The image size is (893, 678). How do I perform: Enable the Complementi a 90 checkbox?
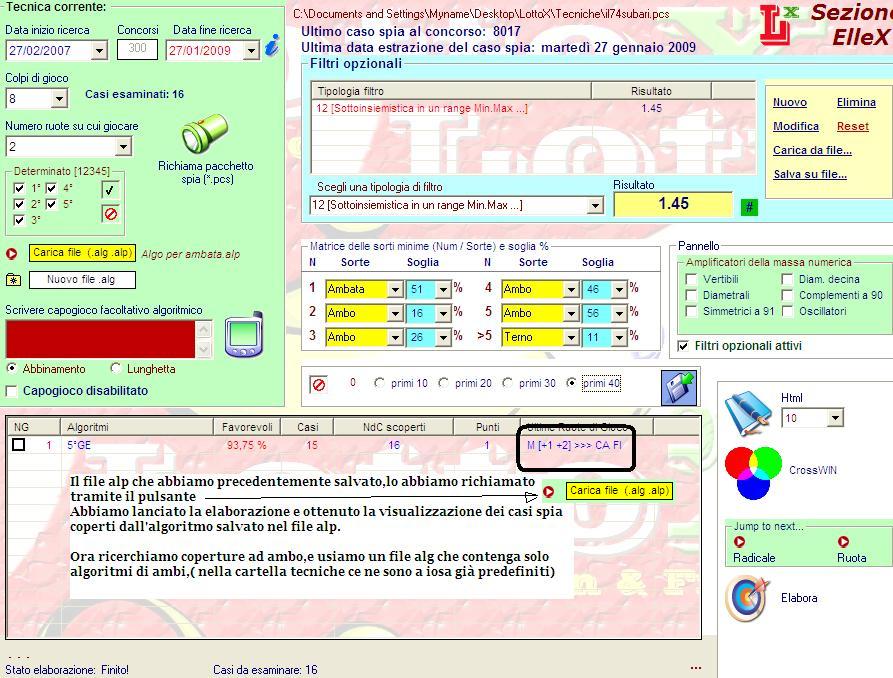coord(787,295)
